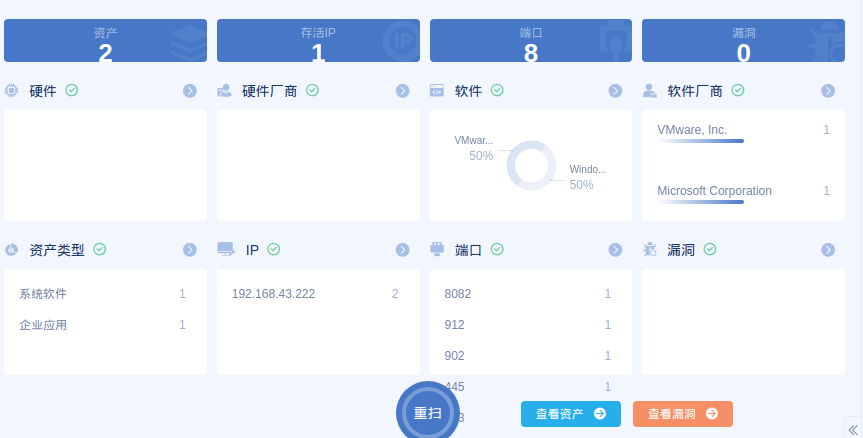863x438 pixels.
Task: Click the Microsoft Corporation progress bar
Action: coord(700,202)
